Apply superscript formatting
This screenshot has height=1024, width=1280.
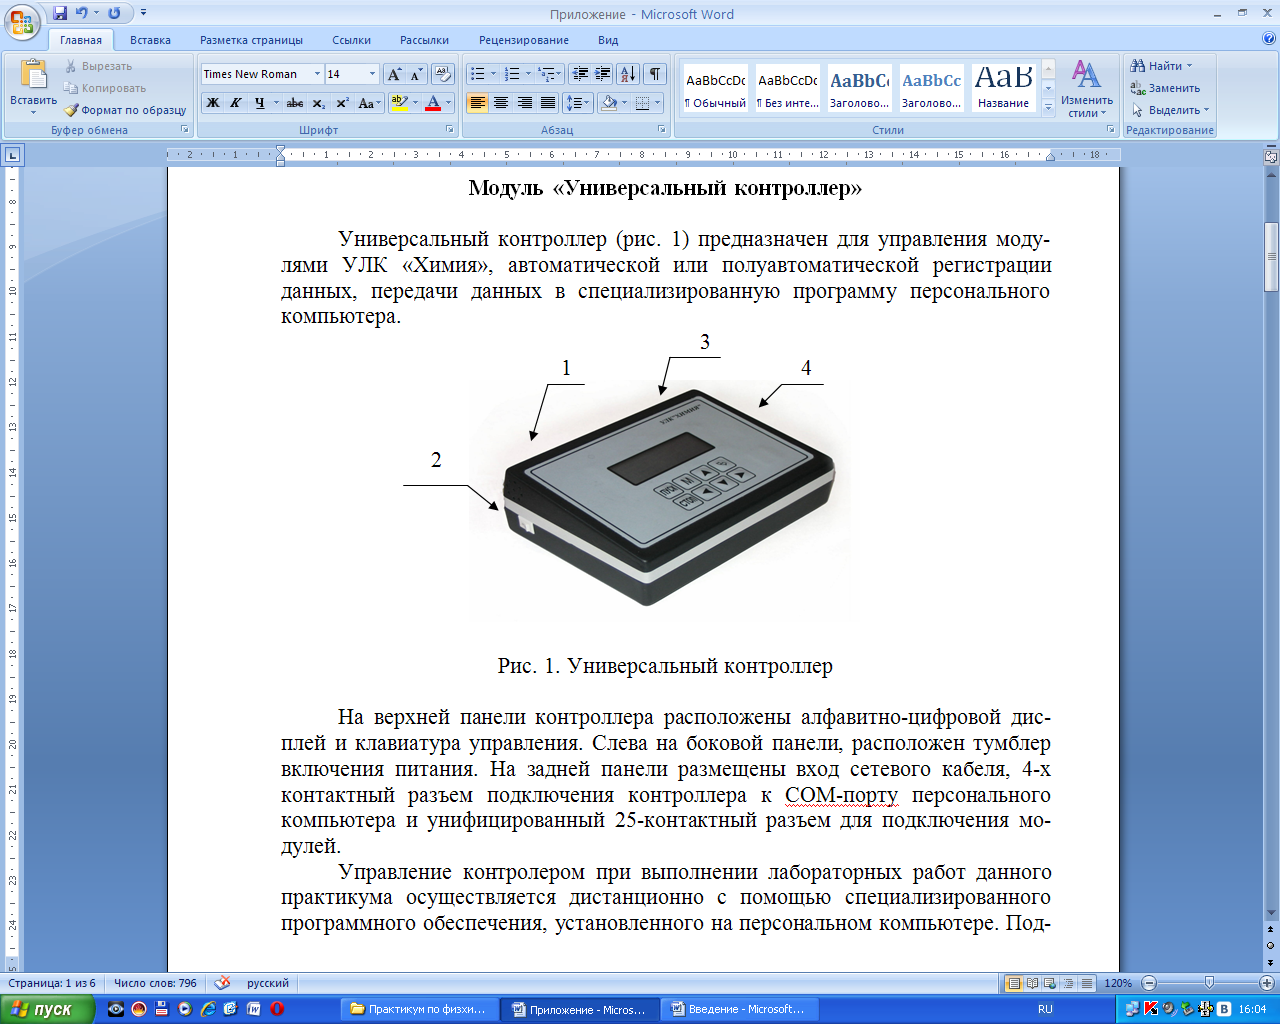[342, 103]
